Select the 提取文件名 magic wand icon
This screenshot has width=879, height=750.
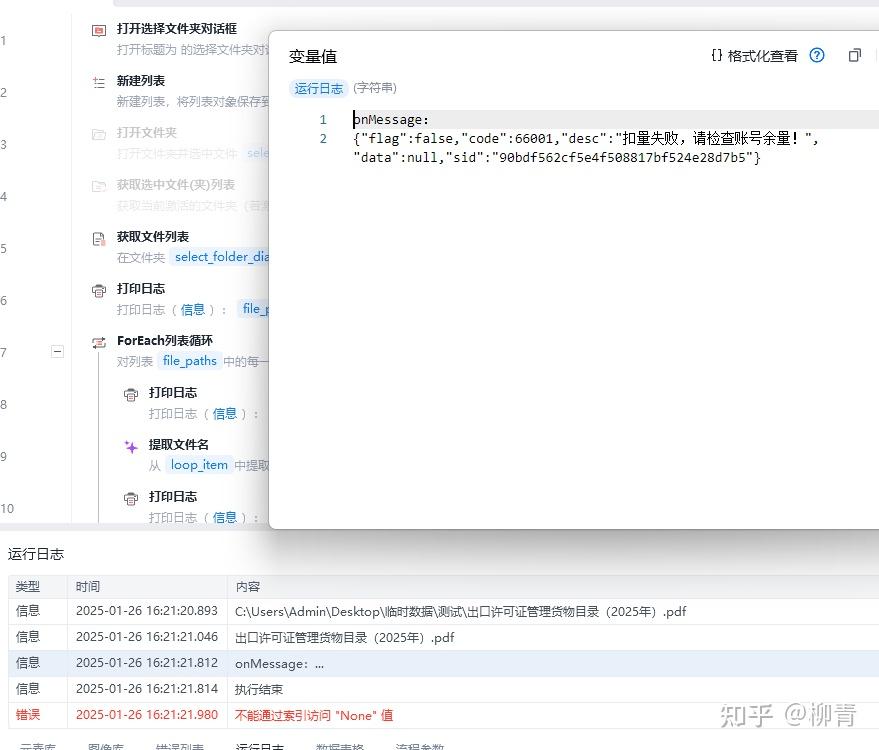tap(130, 444)
